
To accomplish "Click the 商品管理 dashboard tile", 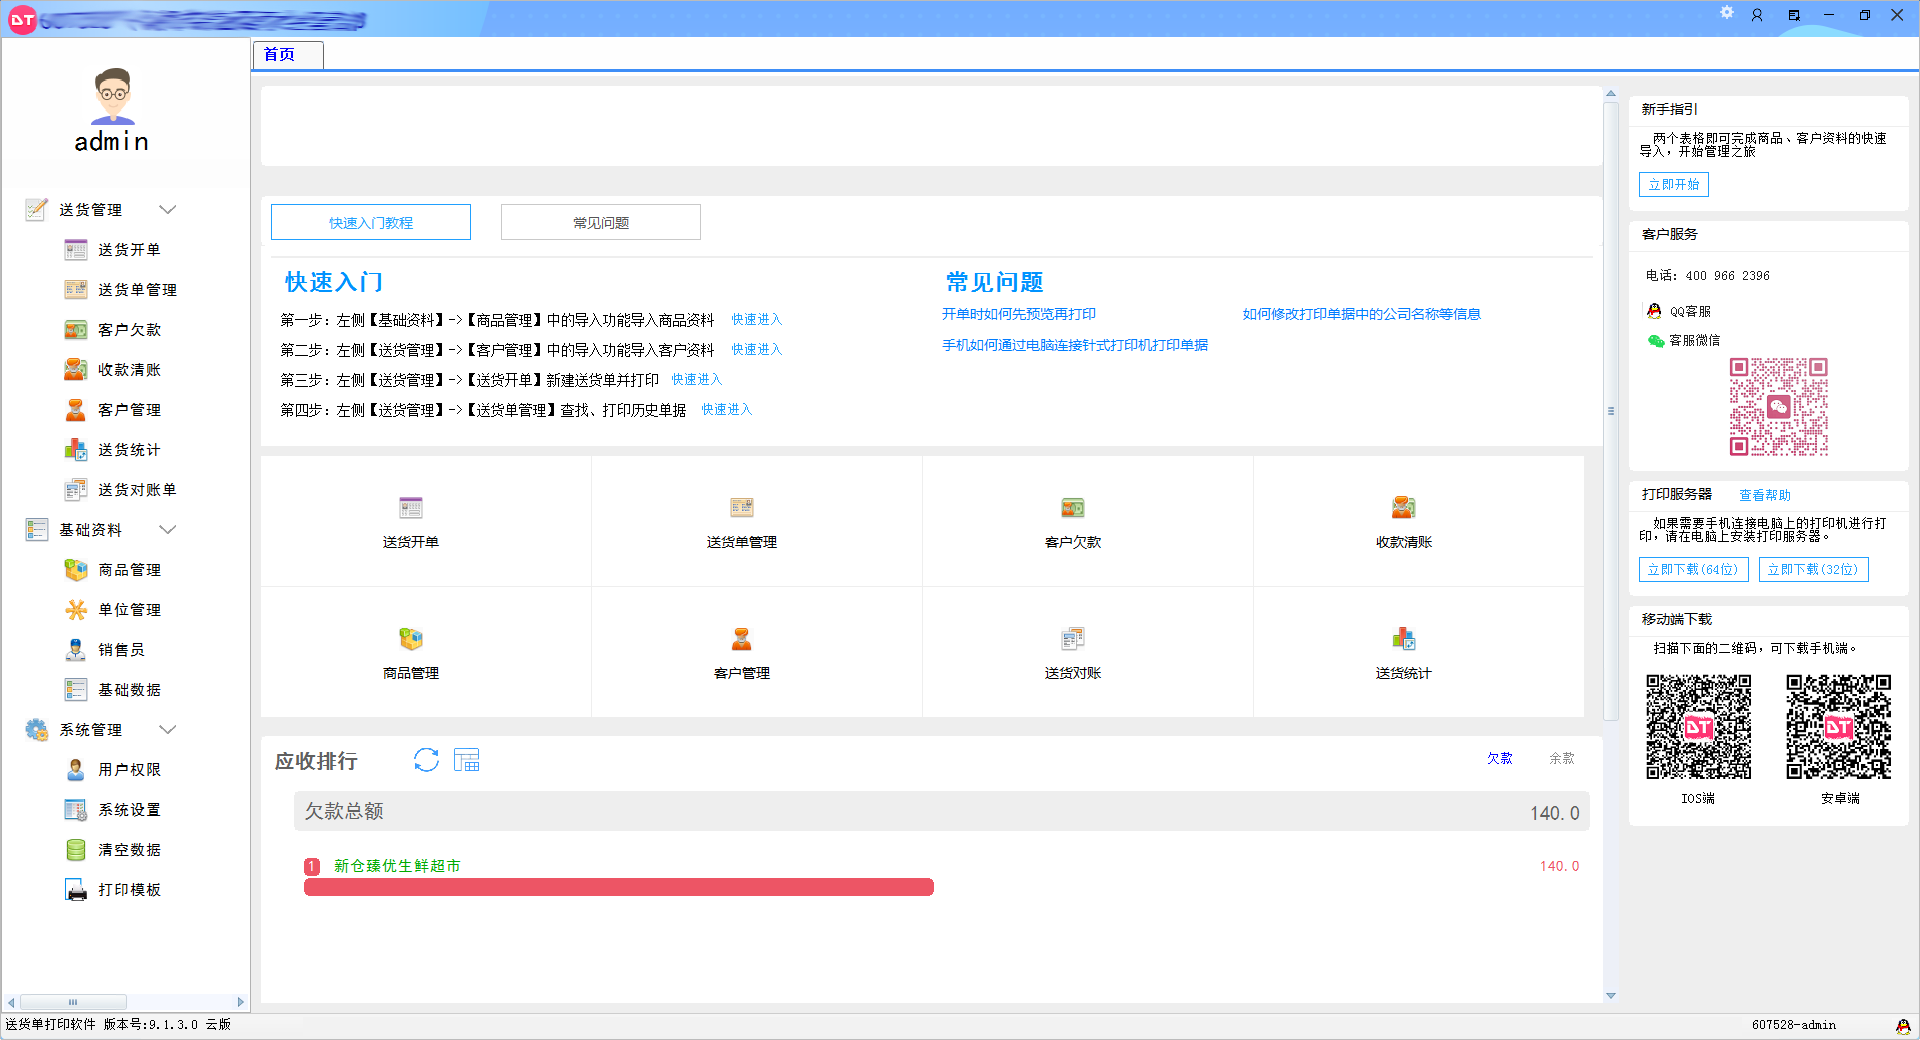I will click(426, 652).
